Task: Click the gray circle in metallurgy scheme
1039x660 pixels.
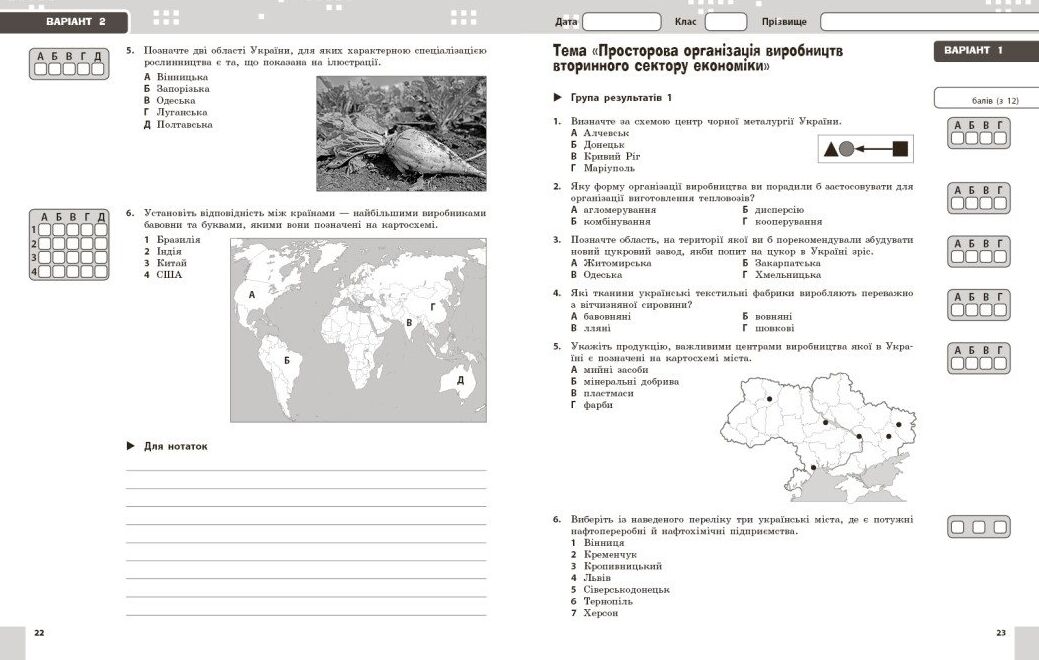Action: [x=847, y=149]
